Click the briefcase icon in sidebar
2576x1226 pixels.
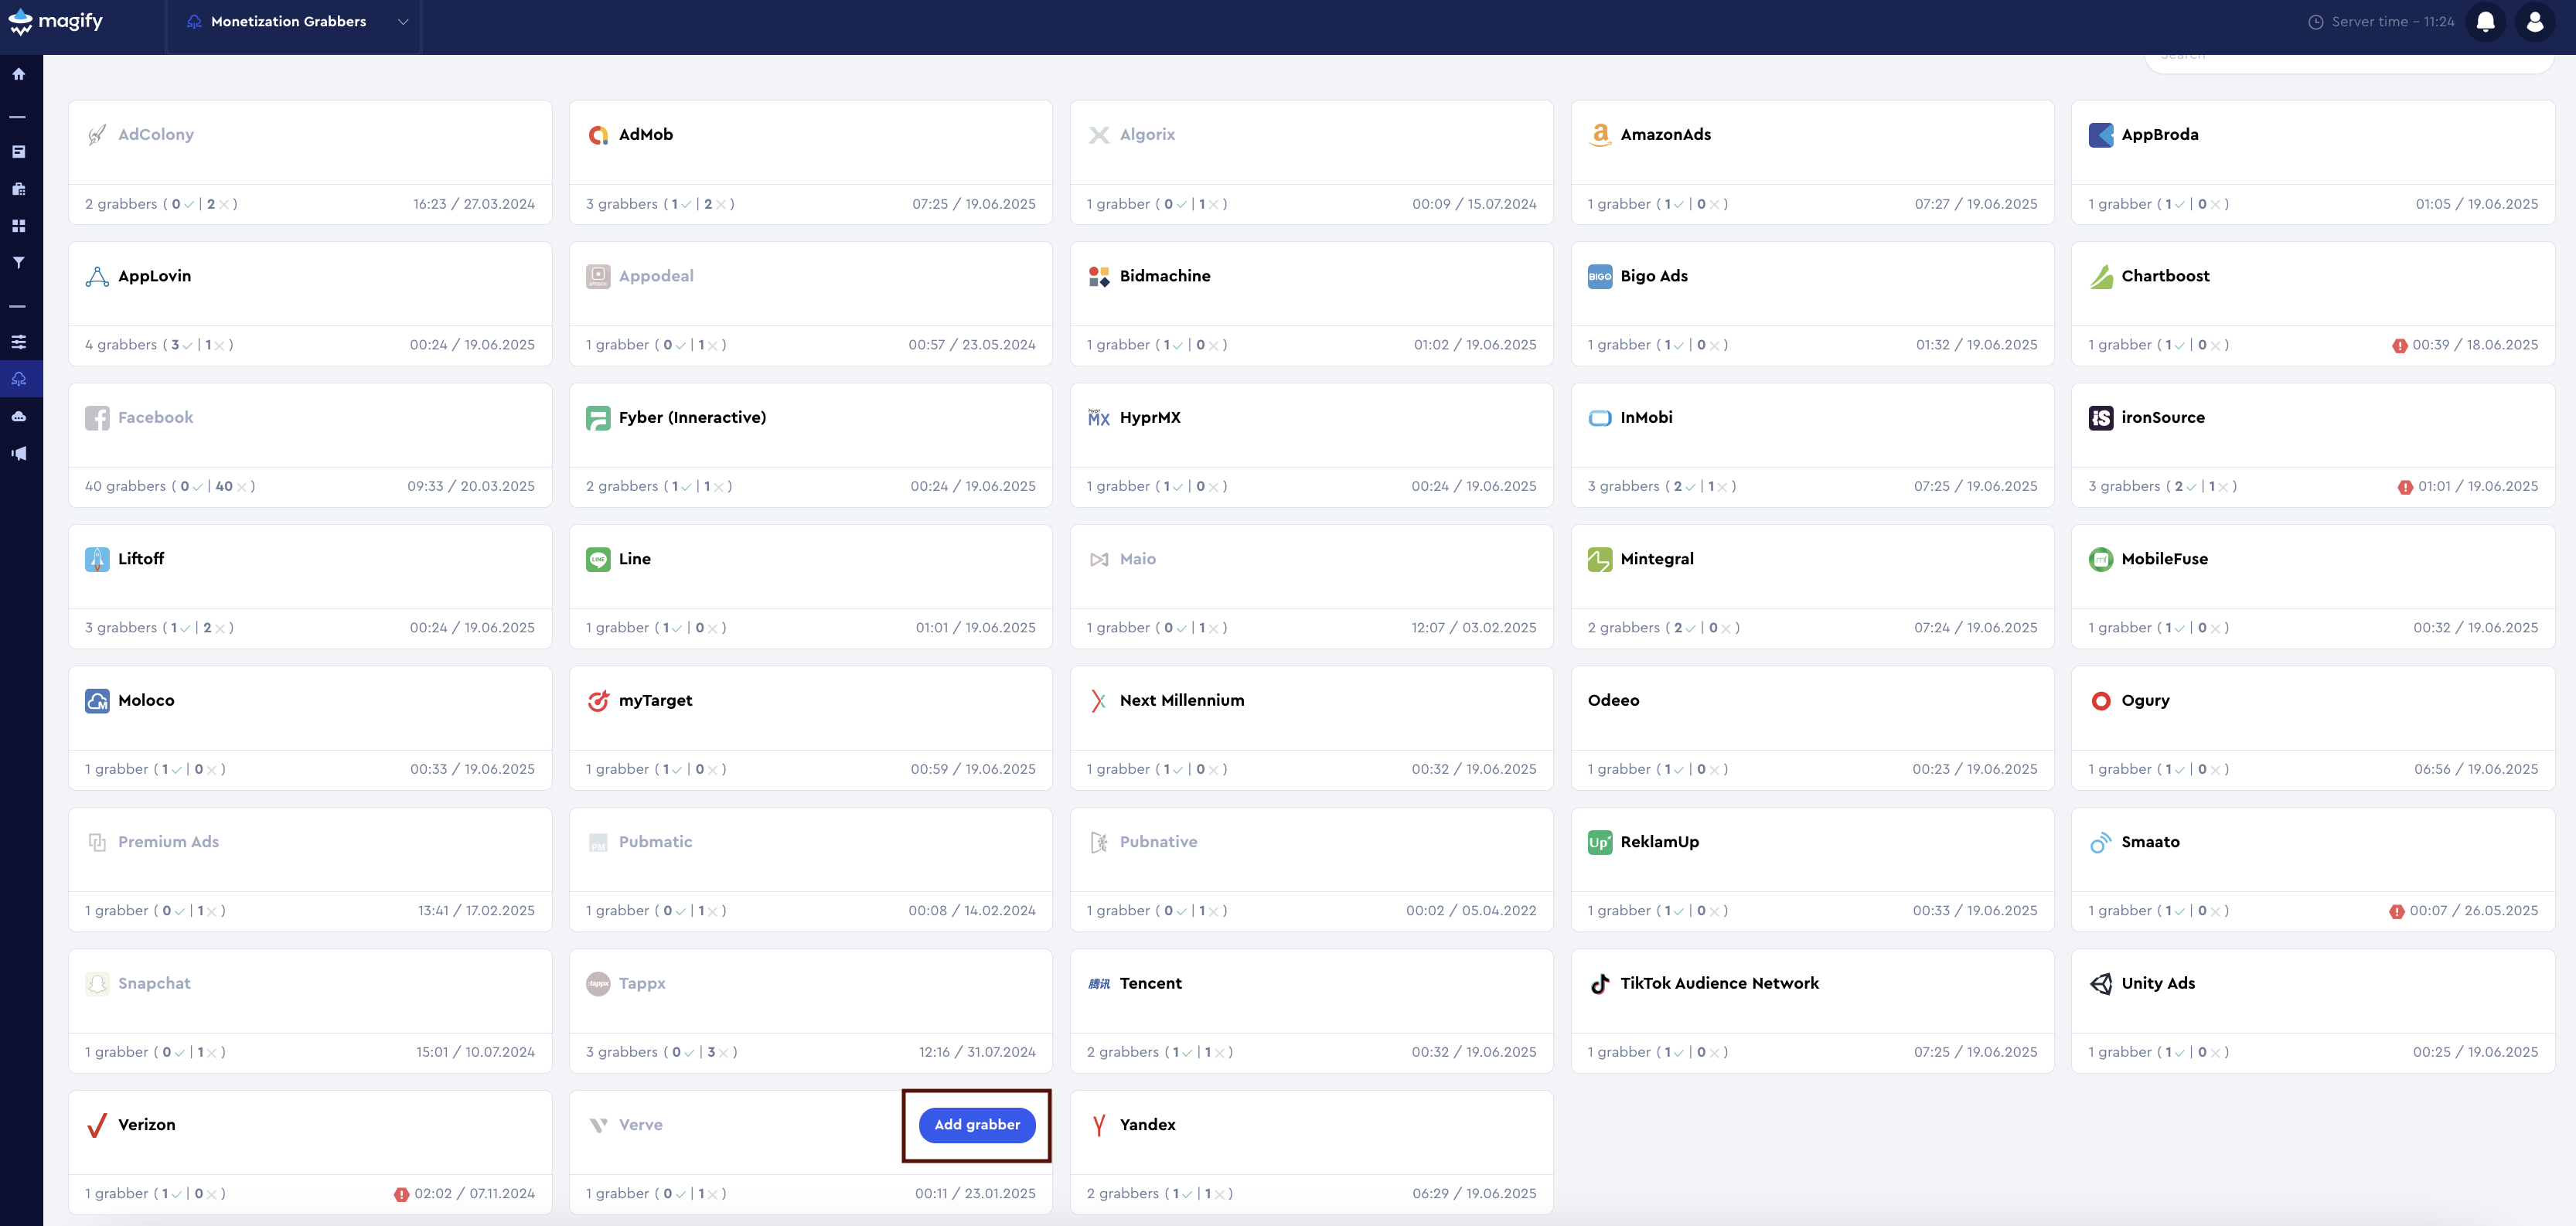[19, 189]
